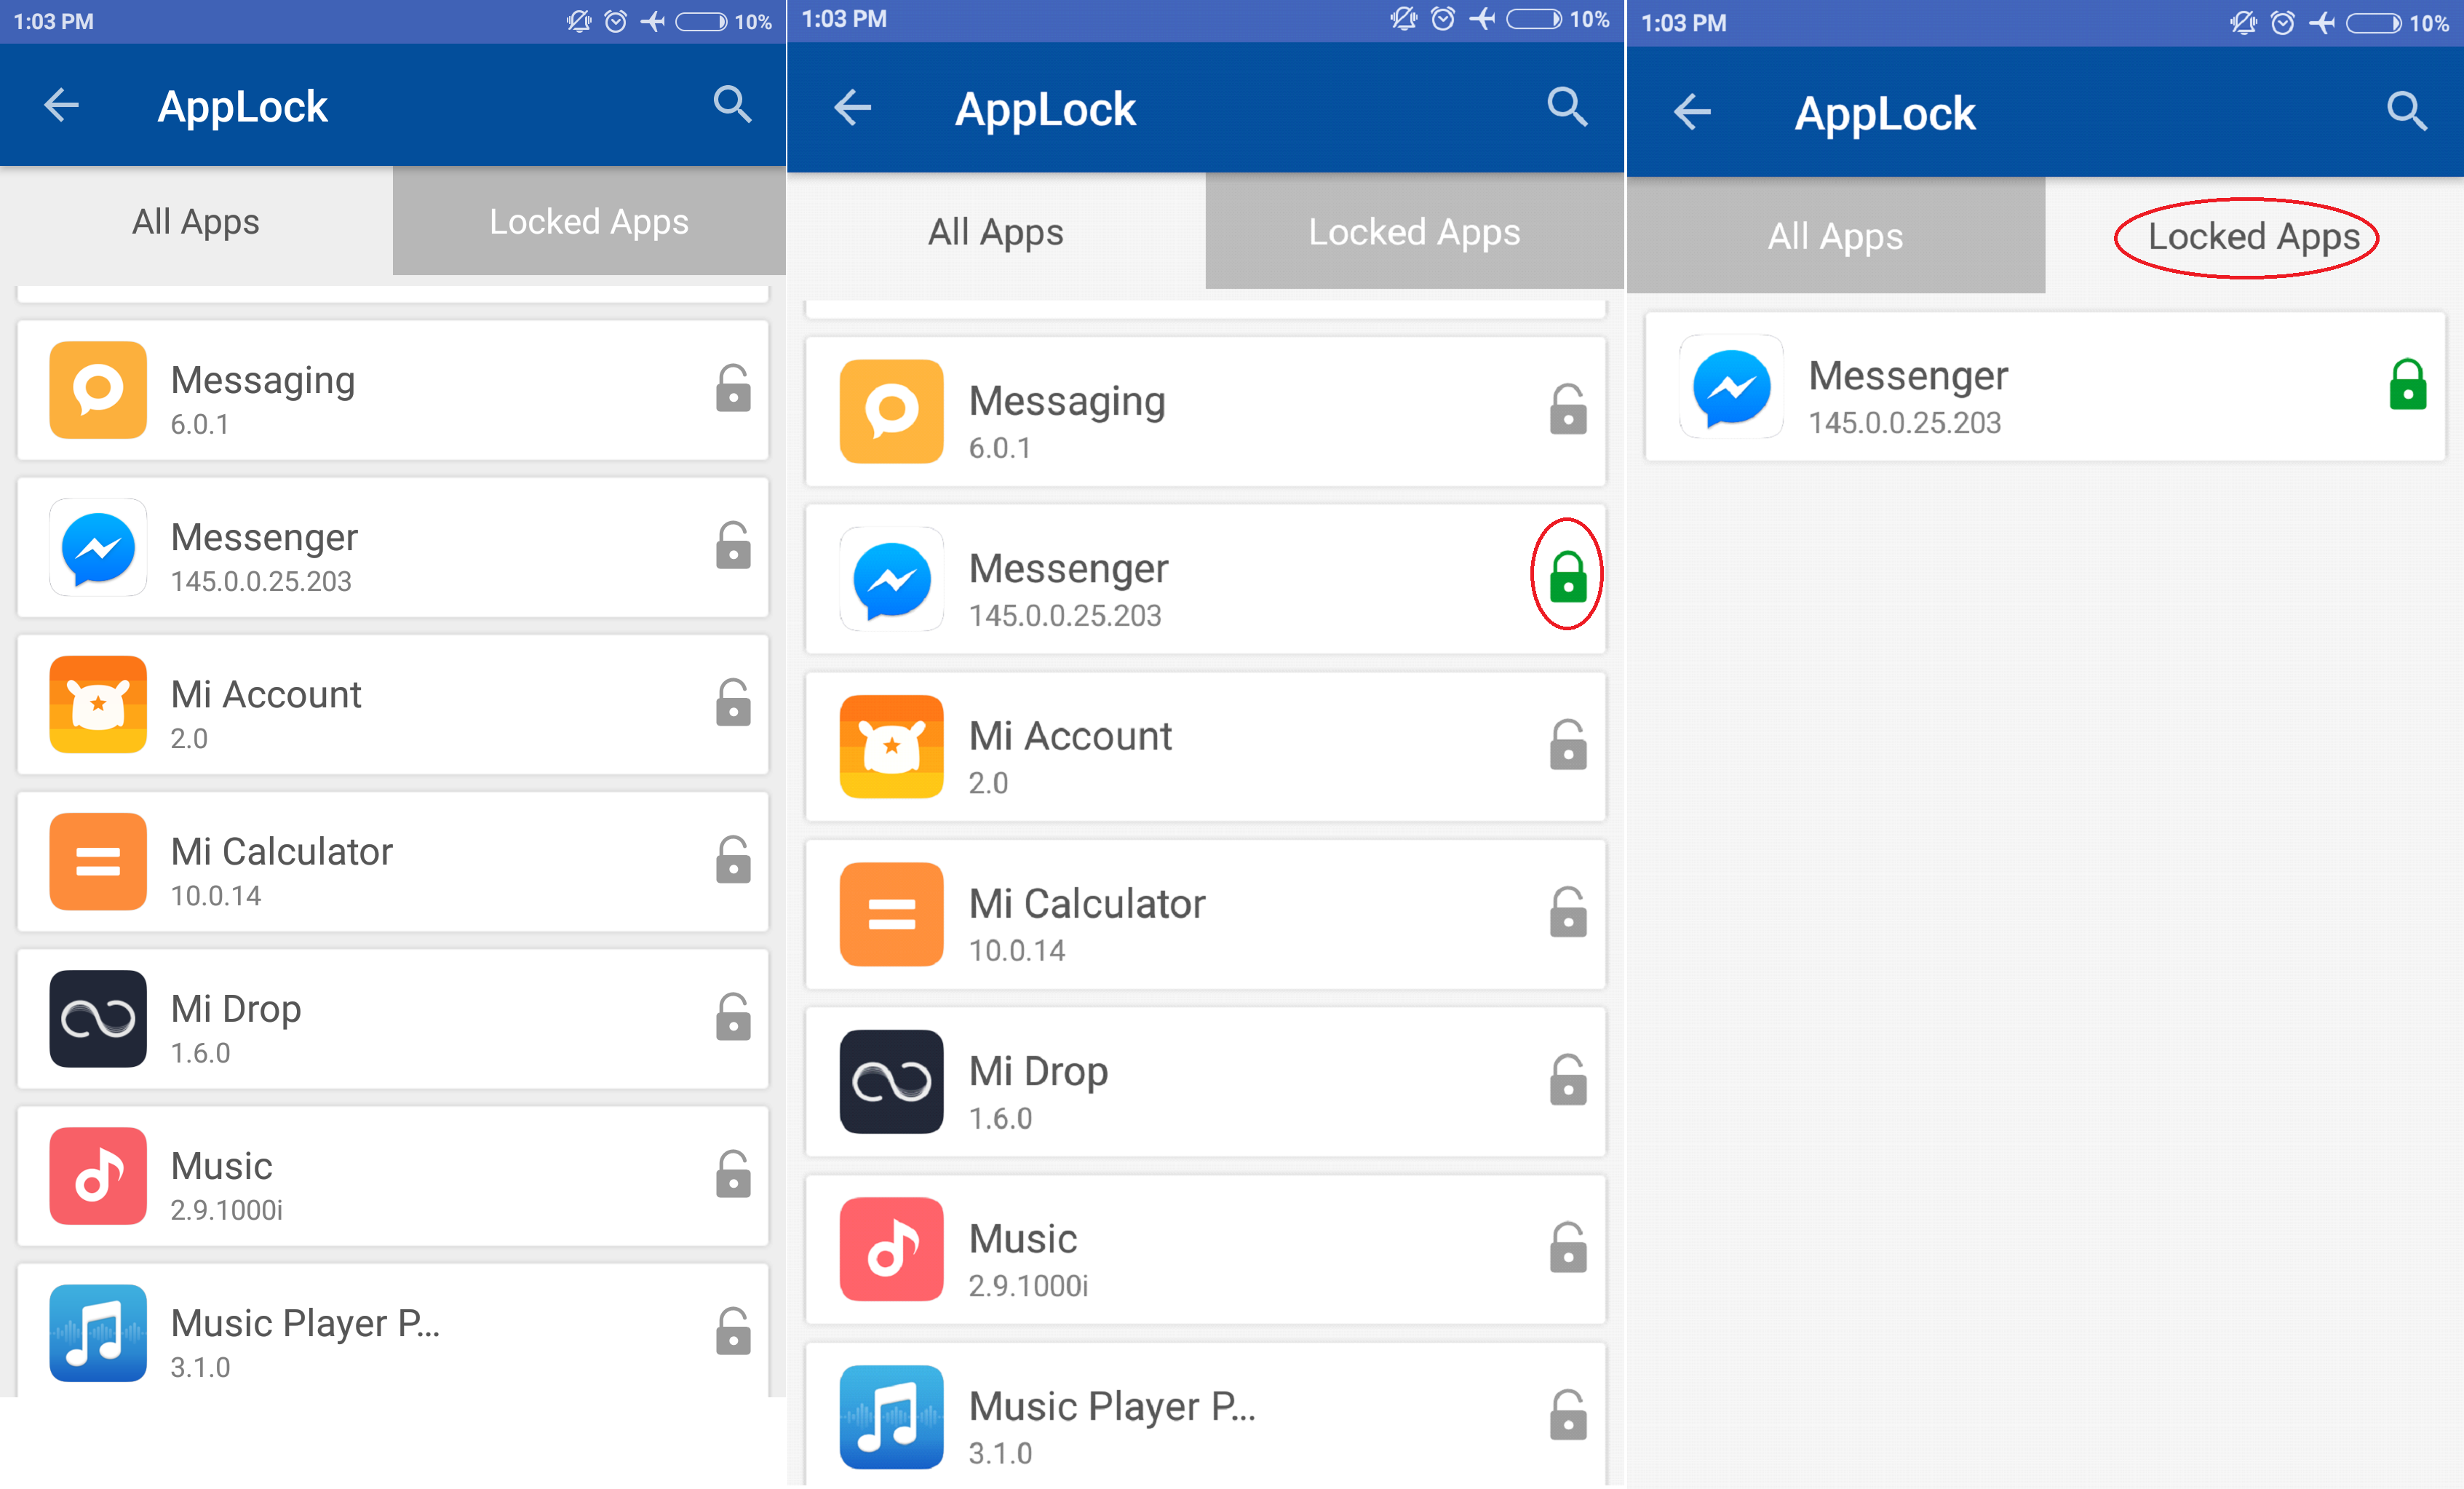The height and width of the screenshot is (1489, 2464).
Task: Select All Apps tab in right screen
Action: tap(1836, 237)
